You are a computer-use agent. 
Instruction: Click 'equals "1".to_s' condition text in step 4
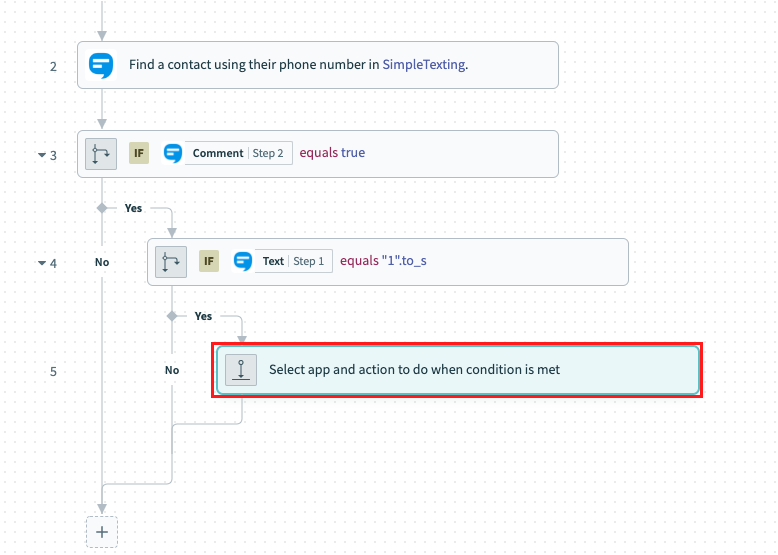click(383, 261)
